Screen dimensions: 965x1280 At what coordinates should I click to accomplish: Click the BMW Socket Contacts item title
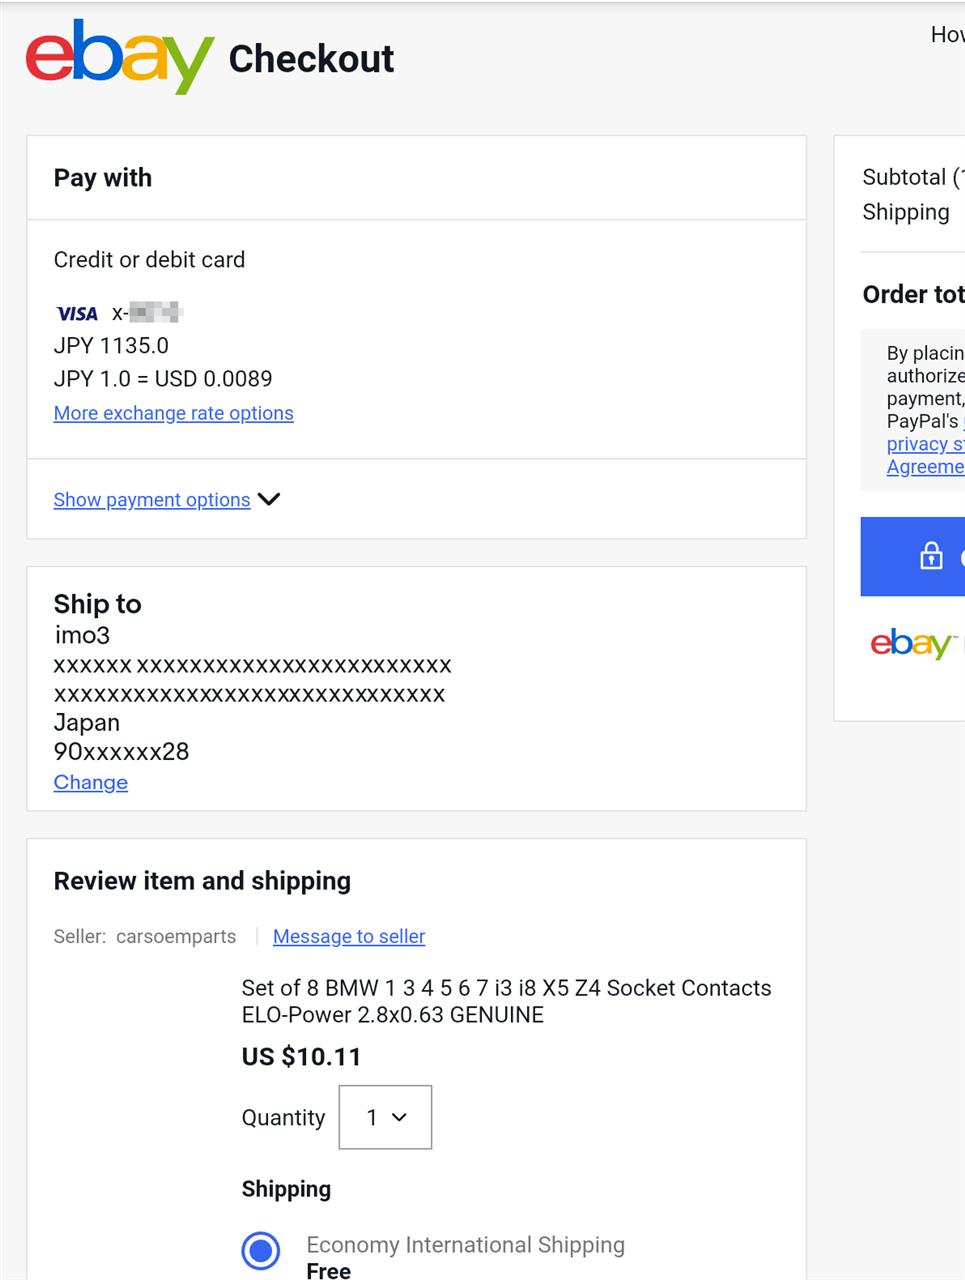507,1001
